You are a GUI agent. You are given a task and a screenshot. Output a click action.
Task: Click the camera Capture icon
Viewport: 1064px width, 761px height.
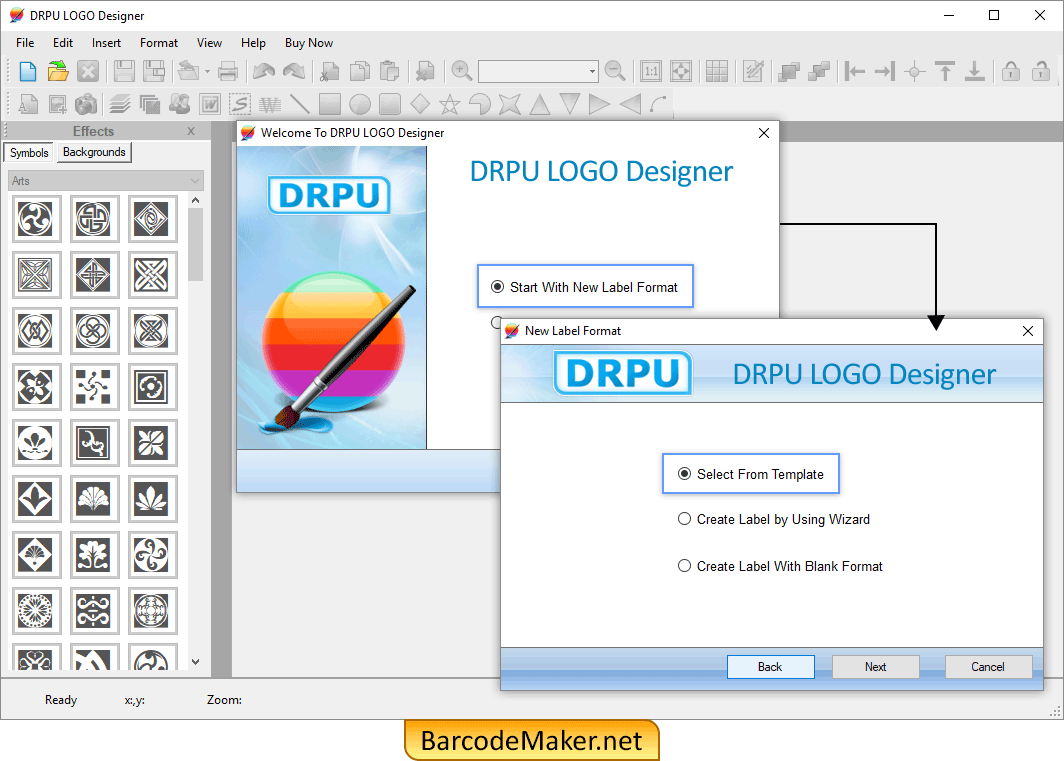[x=86, y=104]
